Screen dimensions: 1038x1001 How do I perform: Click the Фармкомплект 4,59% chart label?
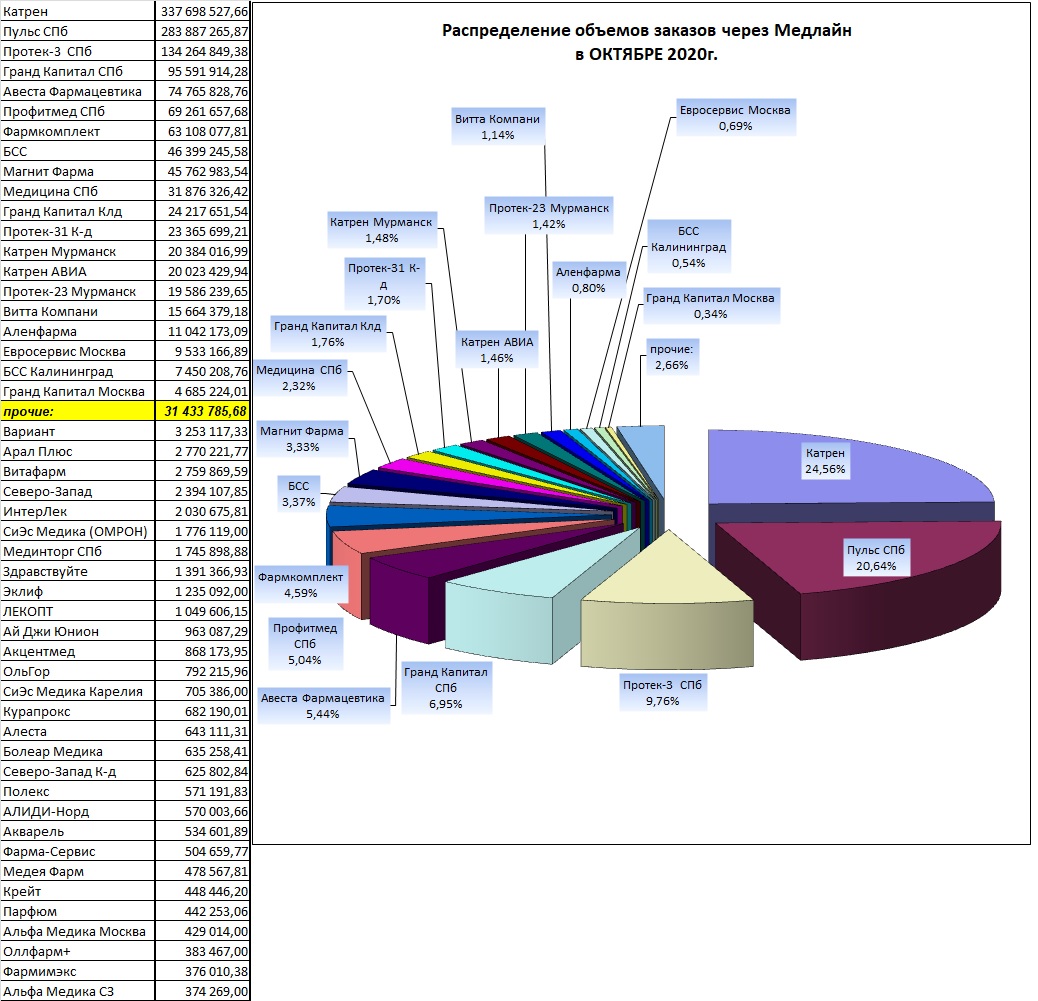click(x=301, y=585)
